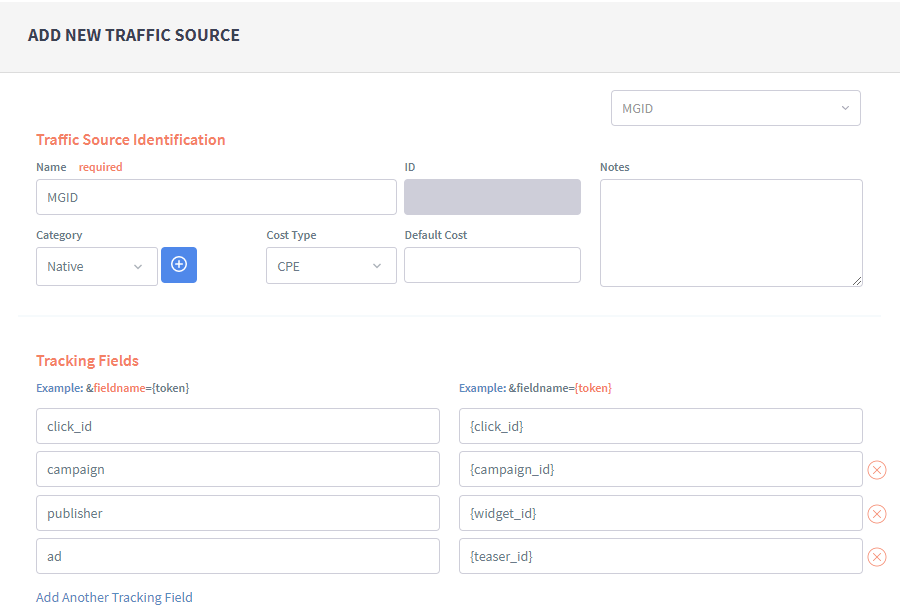Click the Traffic Source Identification heading
This screenshot has width=903, height=608.
[x=131, y=140]
